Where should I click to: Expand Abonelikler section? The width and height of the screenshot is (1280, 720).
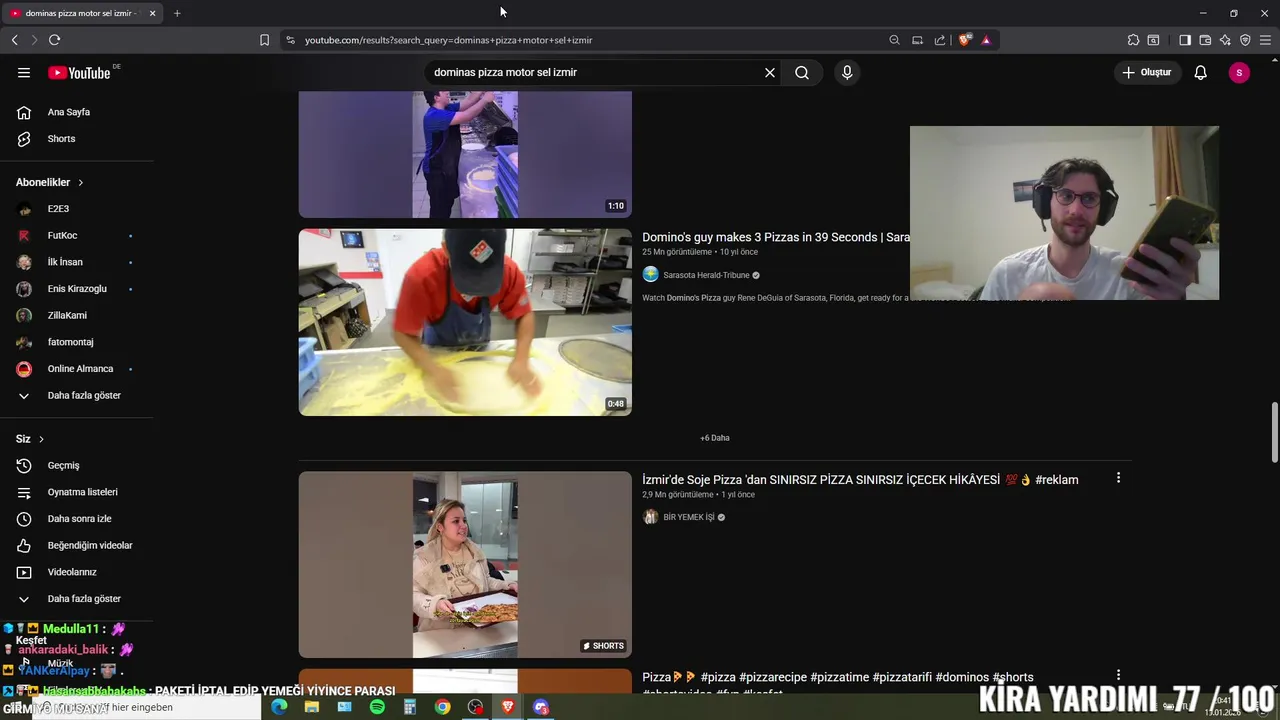pos(50,182)
